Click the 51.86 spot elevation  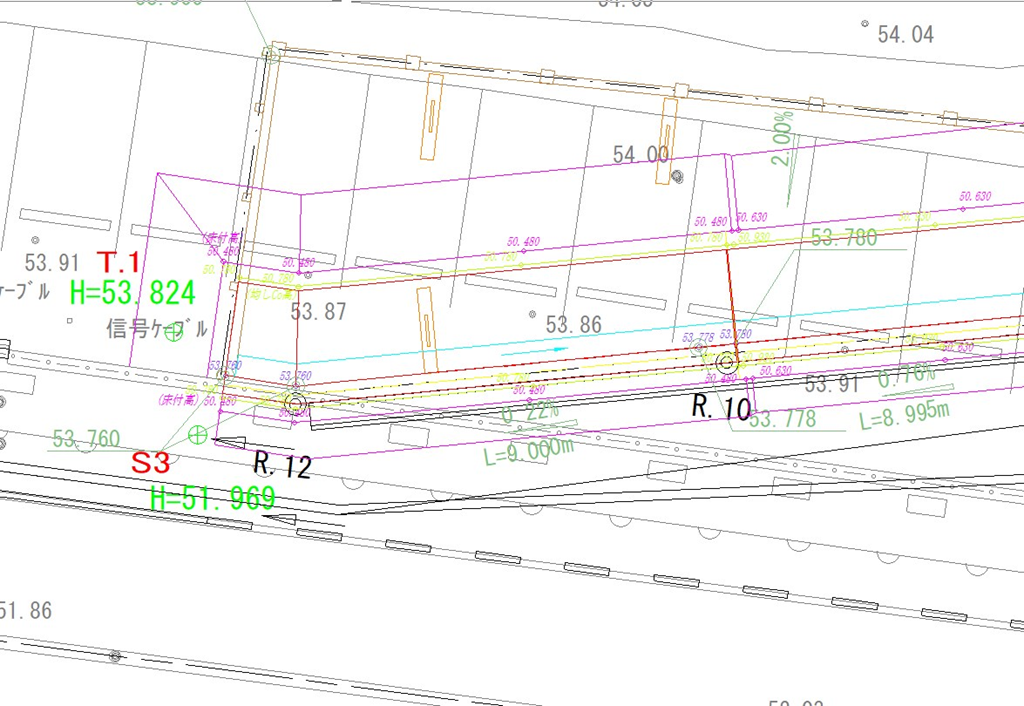(25, 611)
